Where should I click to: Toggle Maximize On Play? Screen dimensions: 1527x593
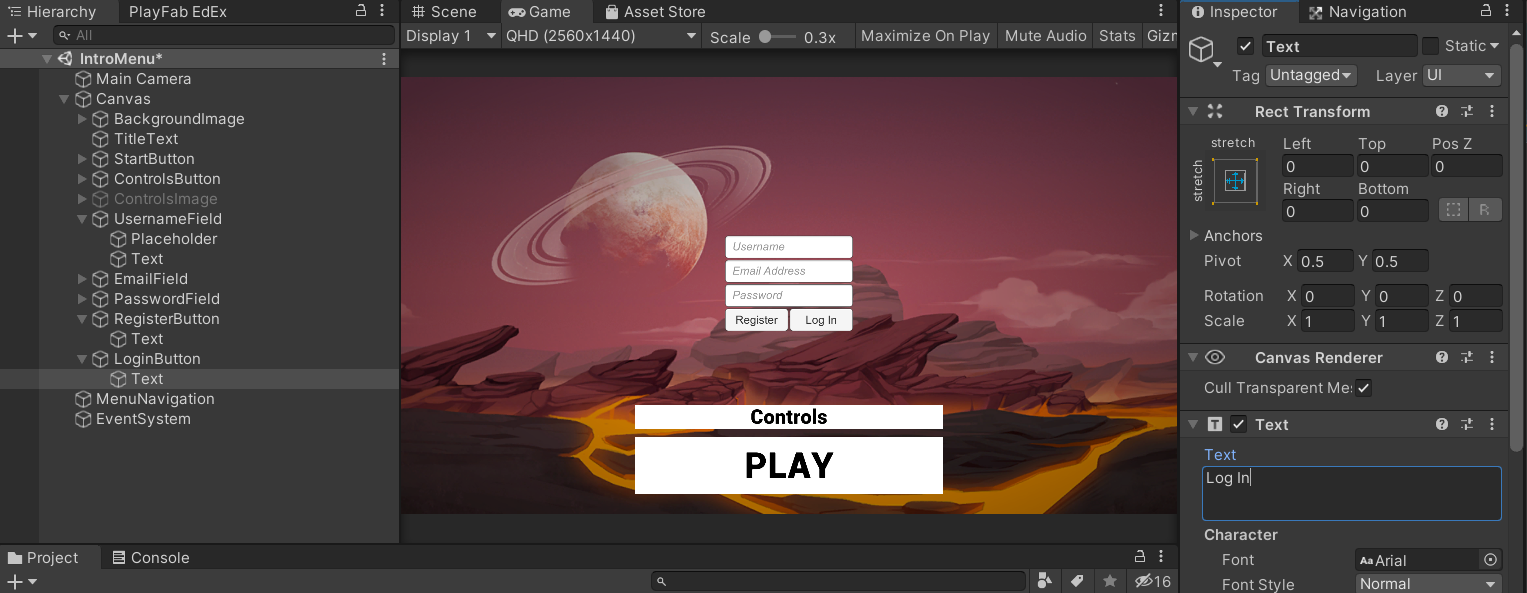tap(925, 36)
